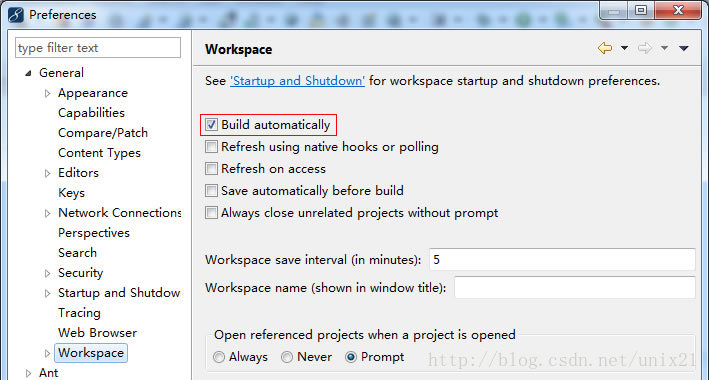Expand the Ant tree node
The width and height of the screenshot is (709, 380).
click(x=28, y=373)
